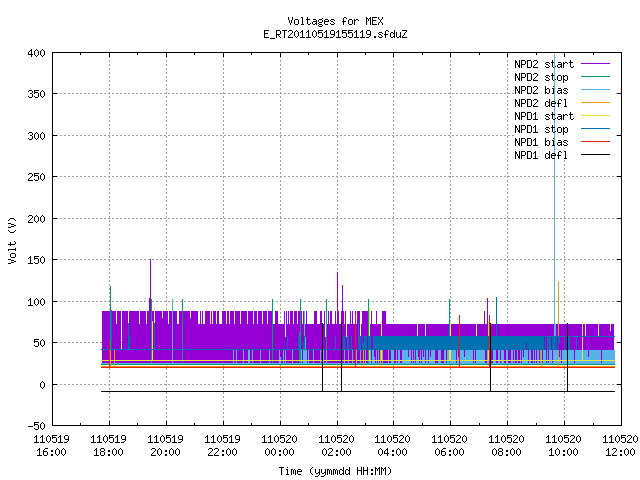Click the purple NPD2 start legend line
Screen dimensions: 640x480
pyautogui.click(x=596, y=64)
